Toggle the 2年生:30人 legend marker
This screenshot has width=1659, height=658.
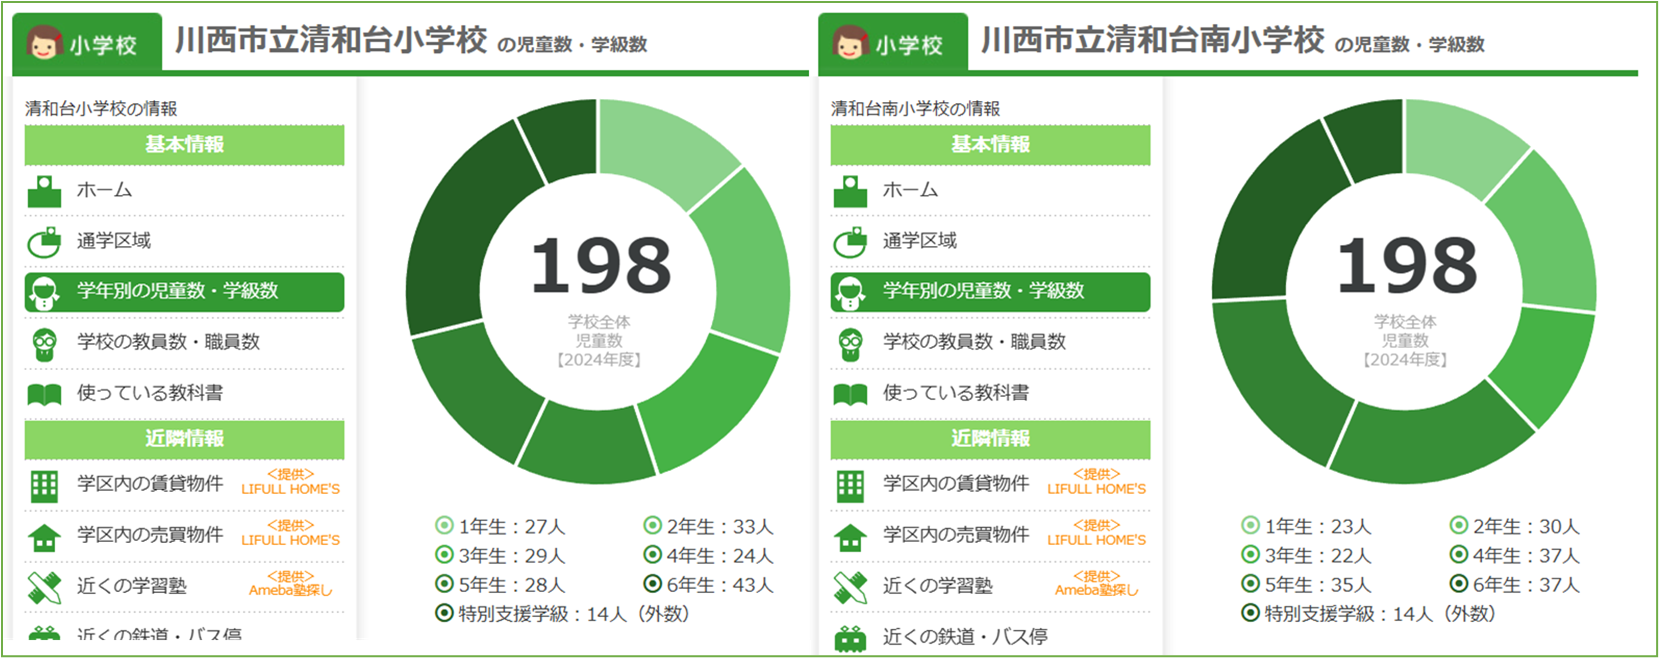tap(1458, 526)
